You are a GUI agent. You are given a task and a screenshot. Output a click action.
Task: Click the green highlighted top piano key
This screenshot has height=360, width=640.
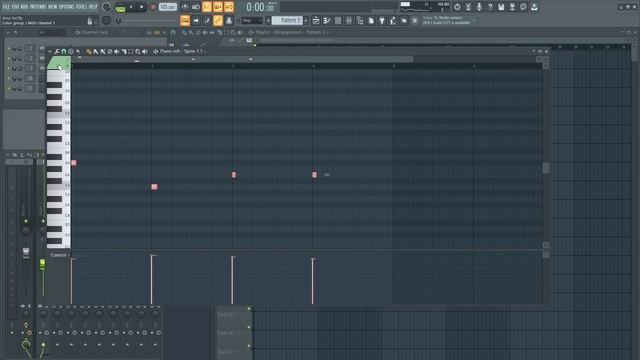(x=59, y=63)
